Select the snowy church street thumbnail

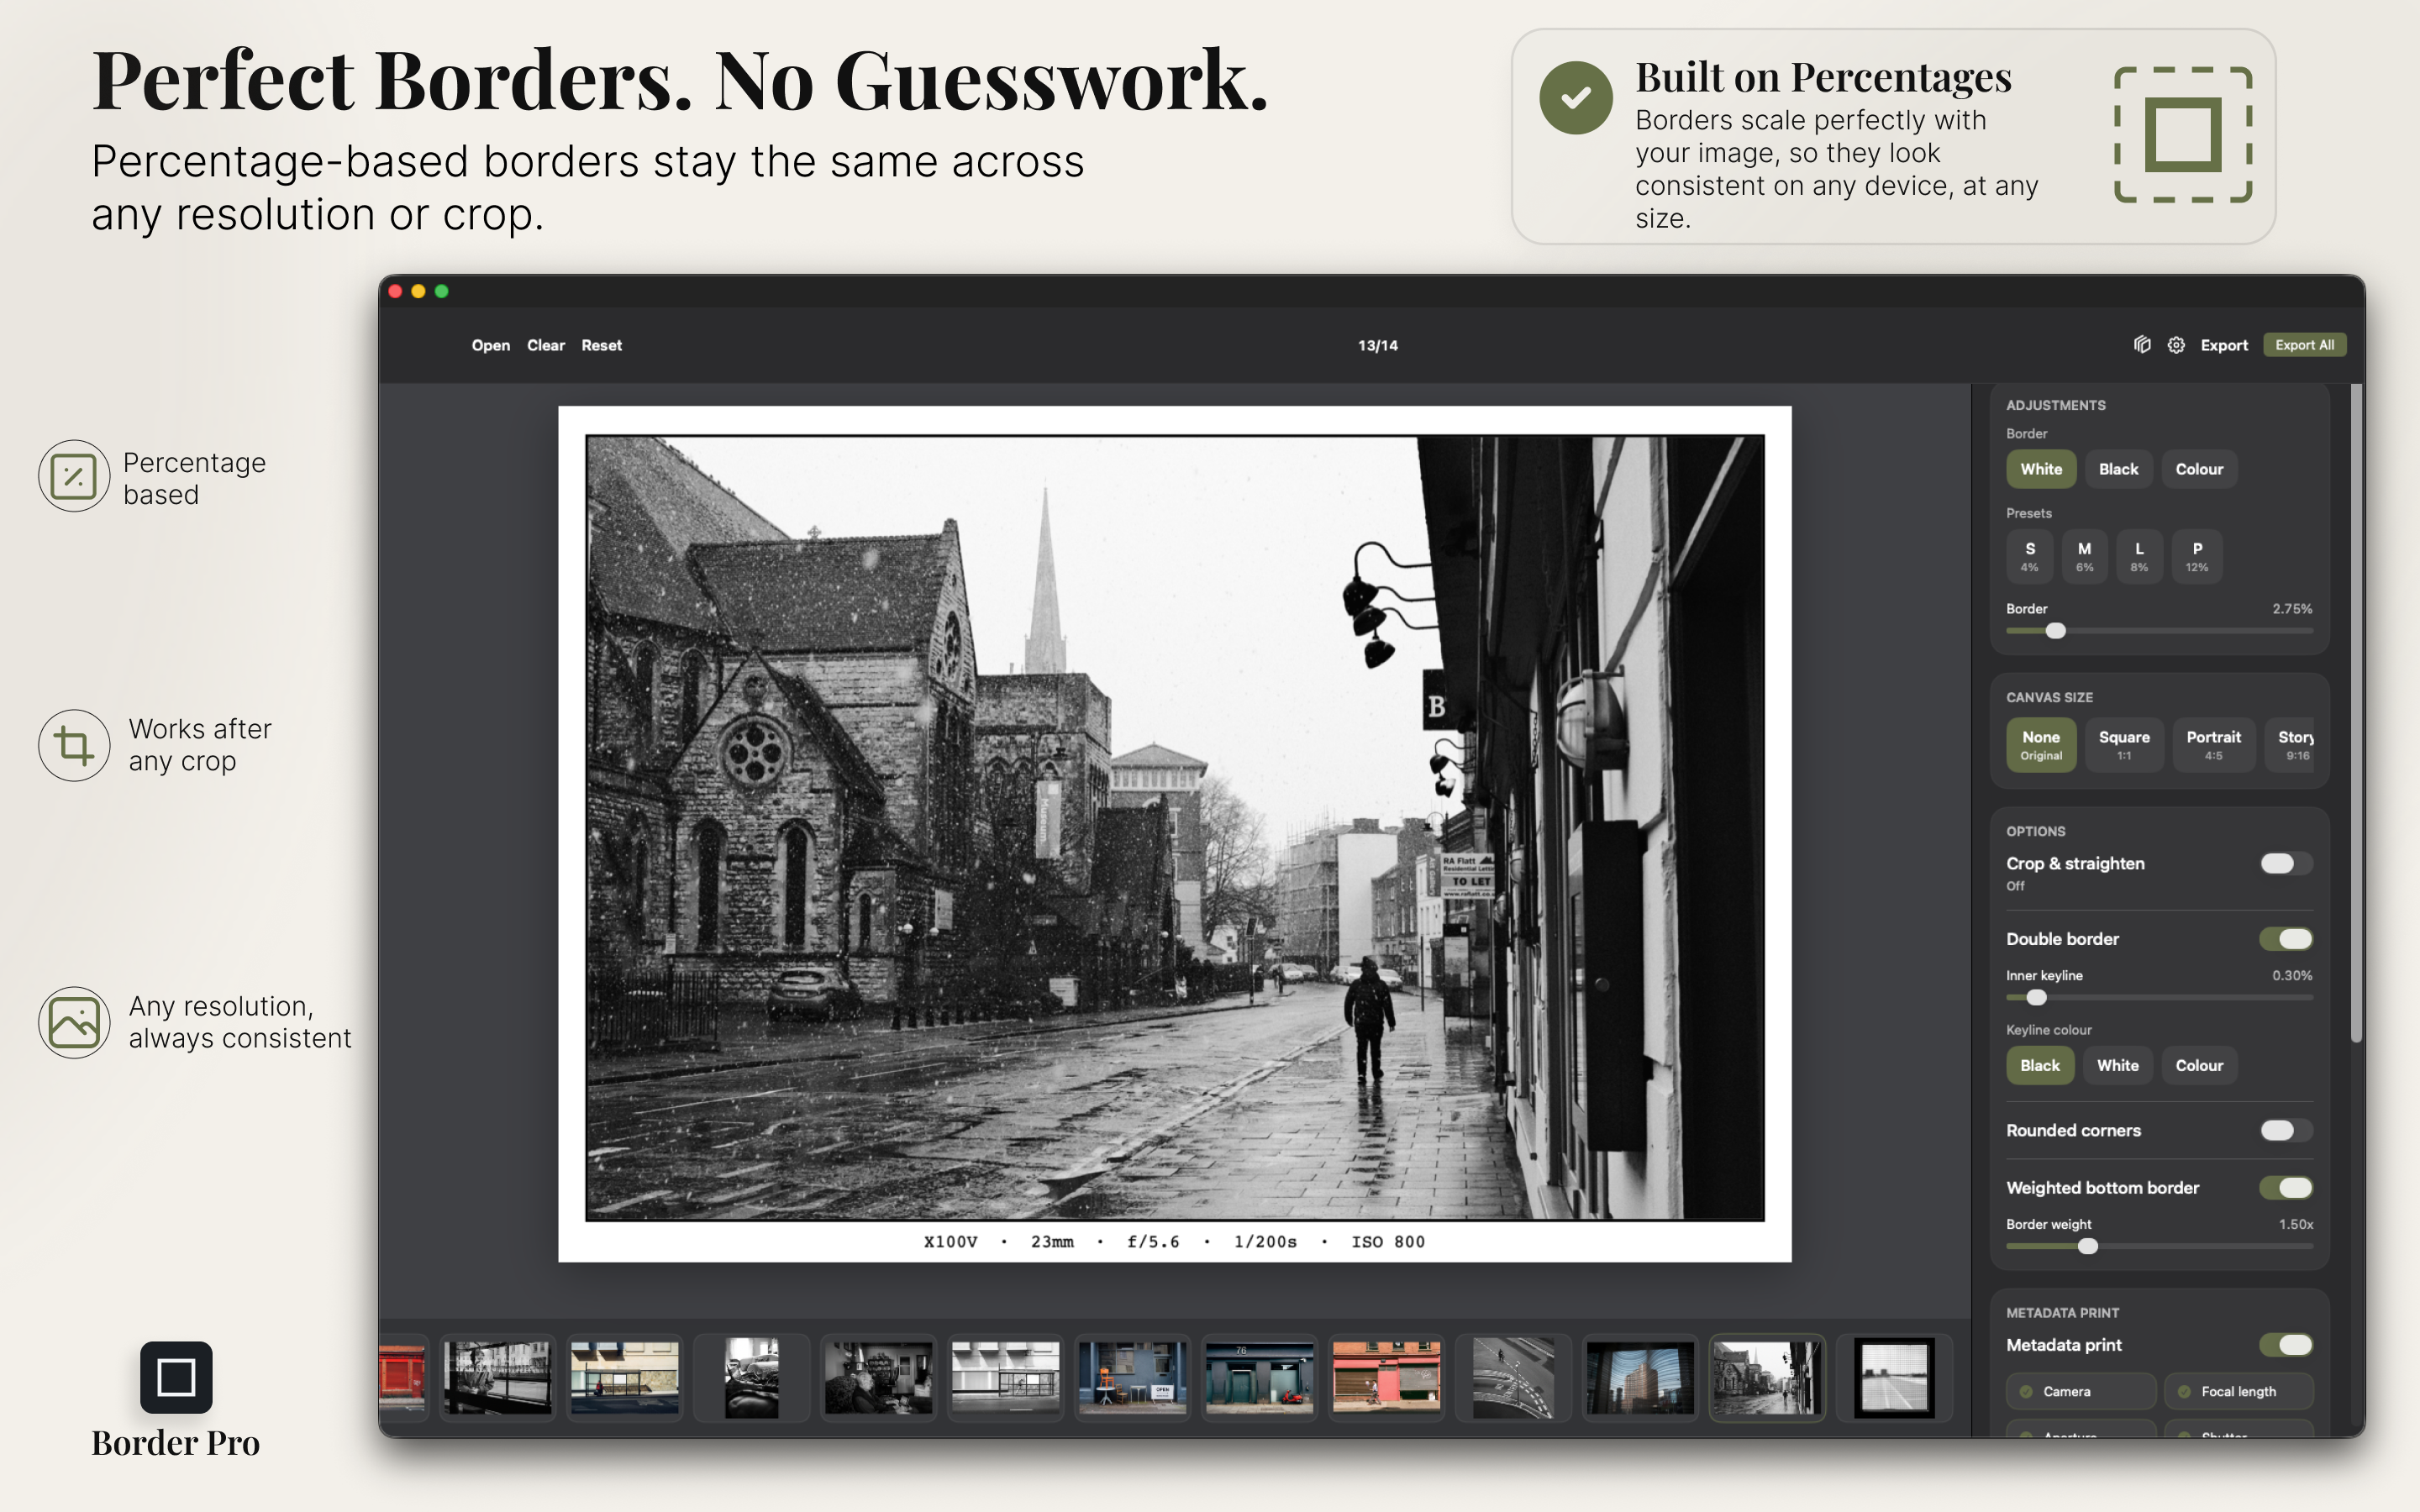1767,1377
